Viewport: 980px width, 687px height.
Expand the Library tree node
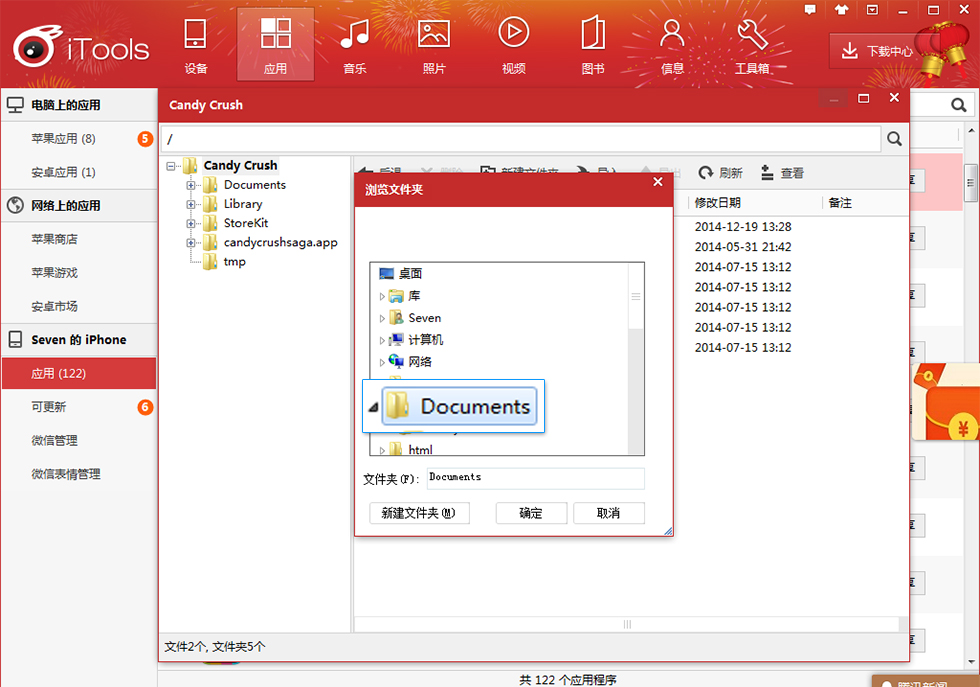pyautogui.click(x=191, y=204)
